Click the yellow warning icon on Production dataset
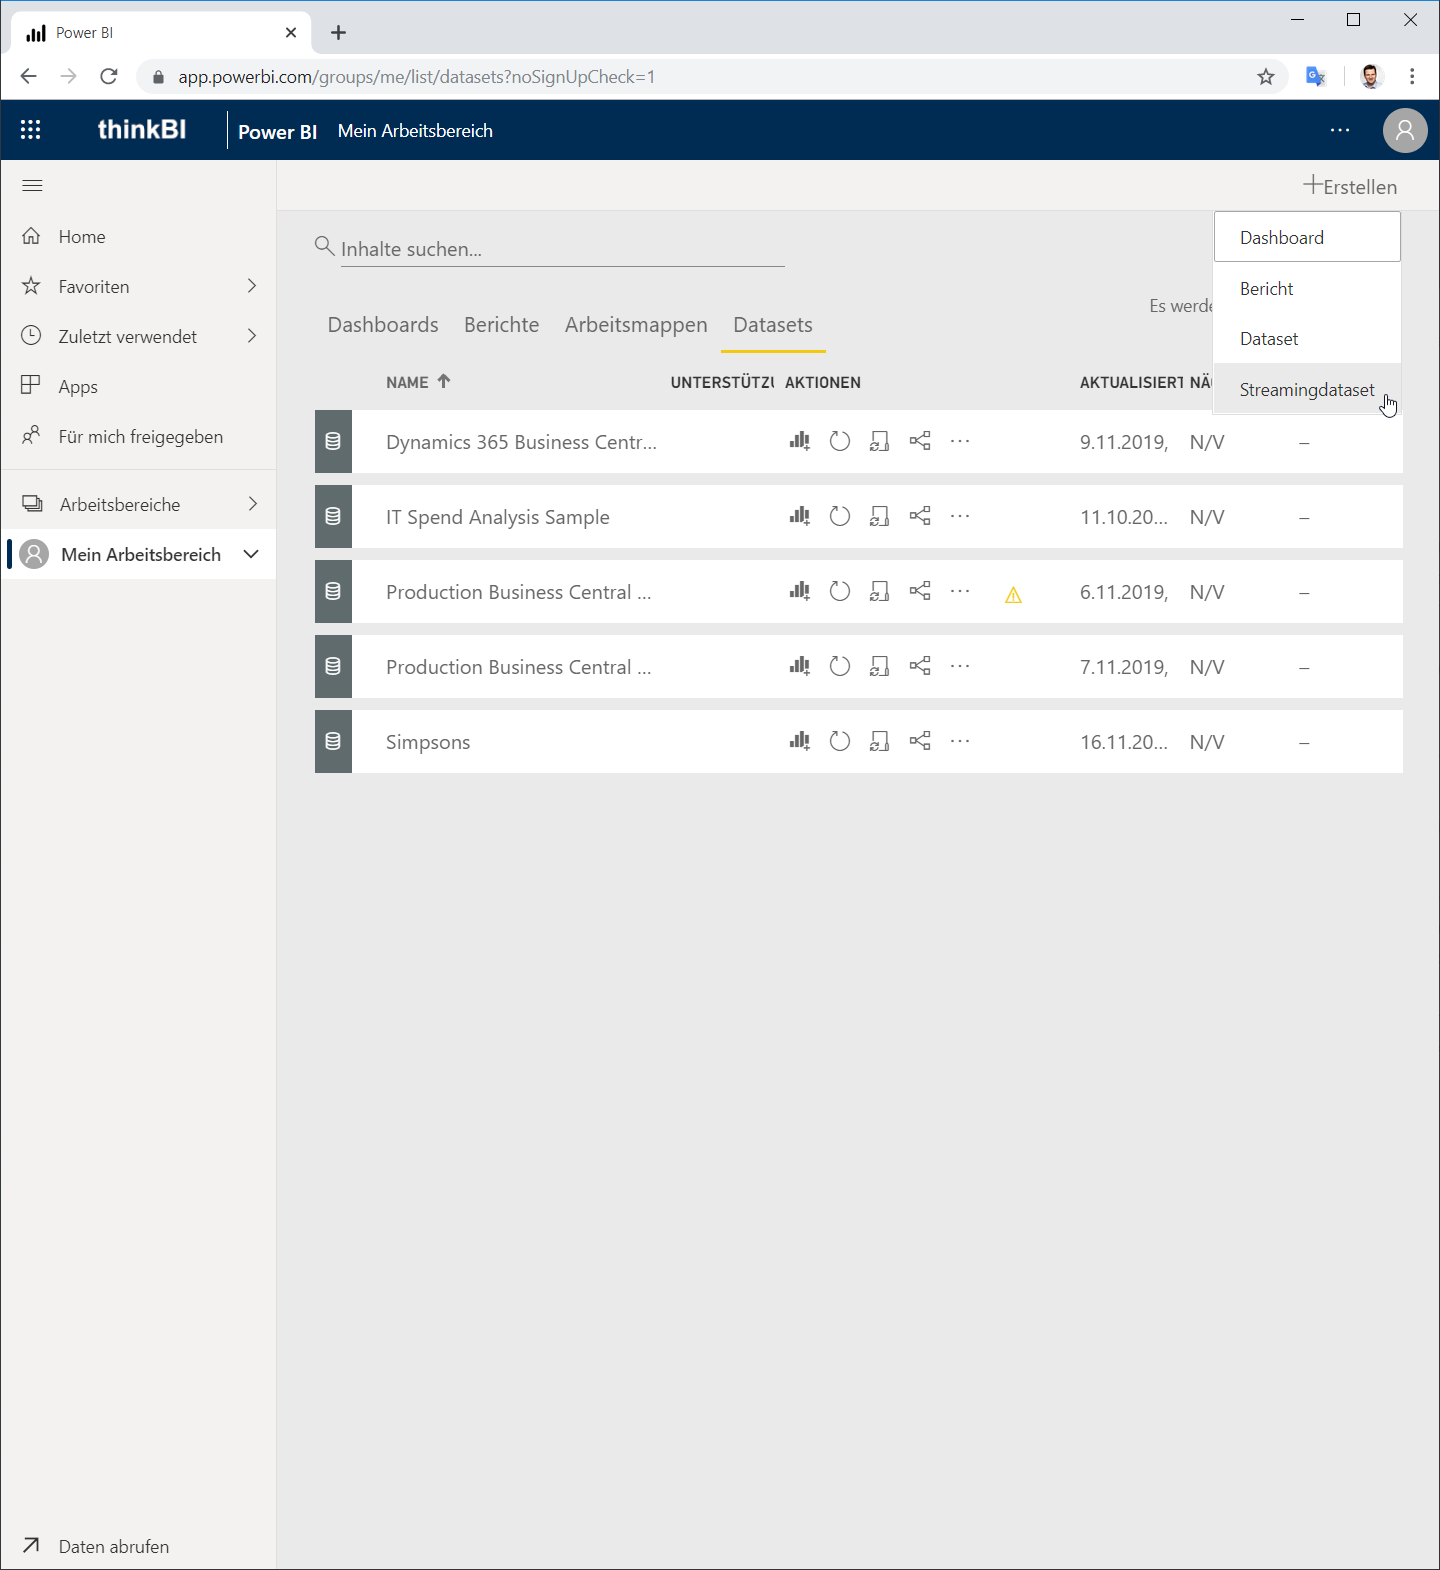This screenshot has height=1570, width=1440. point(1013,595)
